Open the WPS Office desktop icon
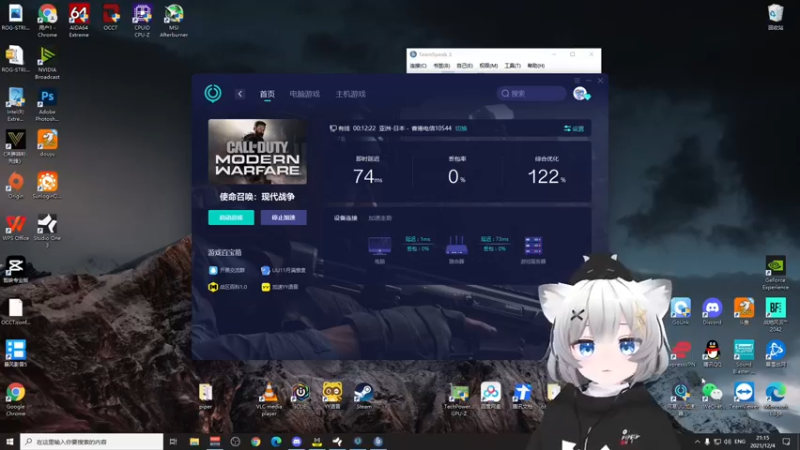 15,227
